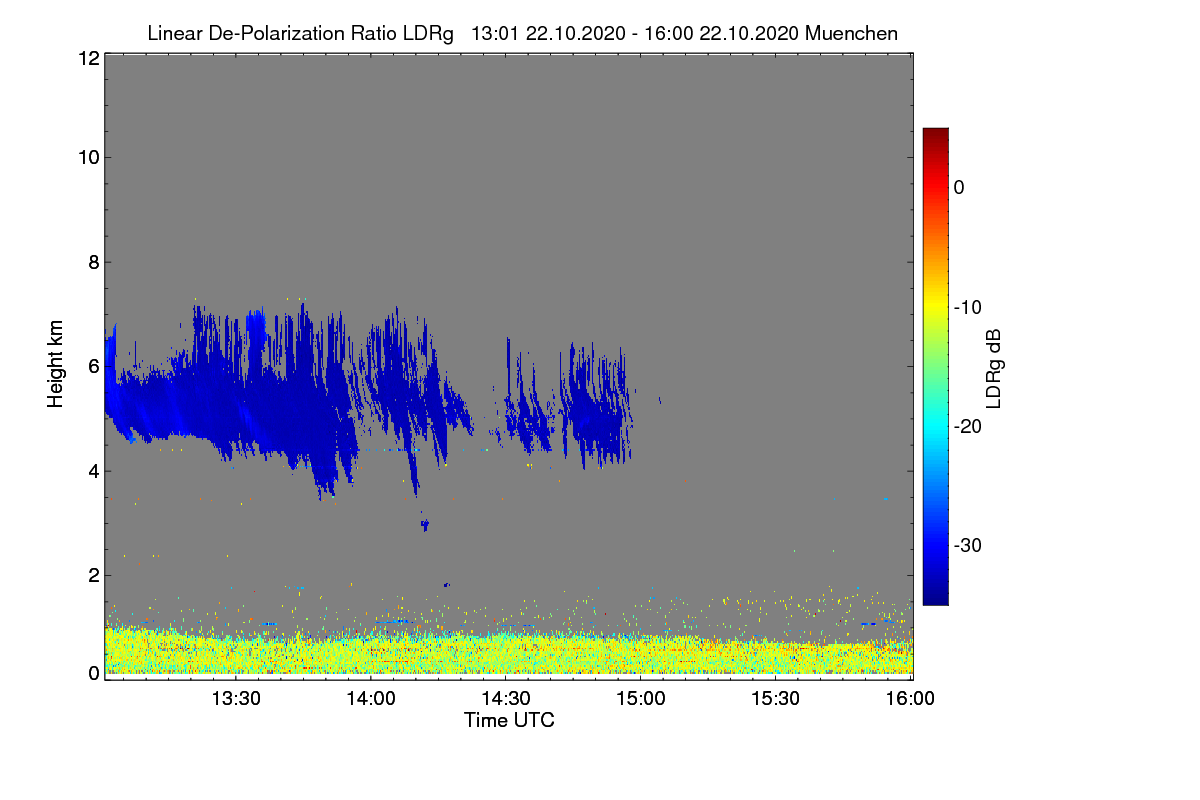Click the 14:00 time tick label

[371, 699]
